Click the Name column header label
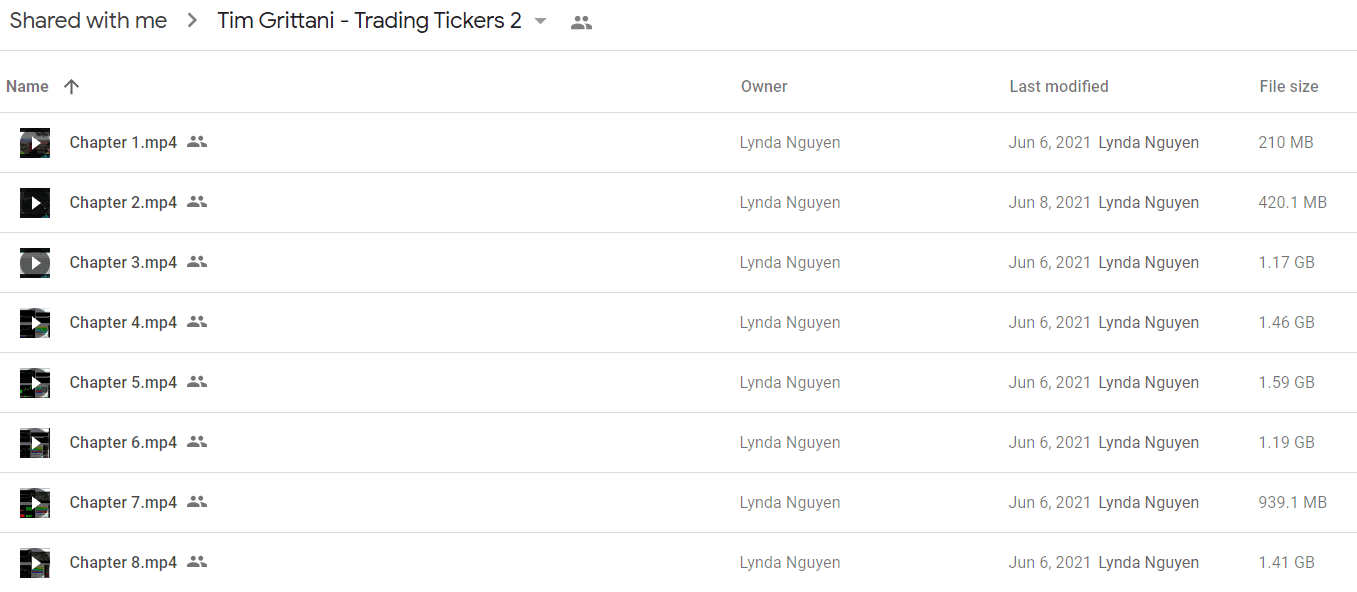The image size is (1357, 592). click(x=27, y=87)
